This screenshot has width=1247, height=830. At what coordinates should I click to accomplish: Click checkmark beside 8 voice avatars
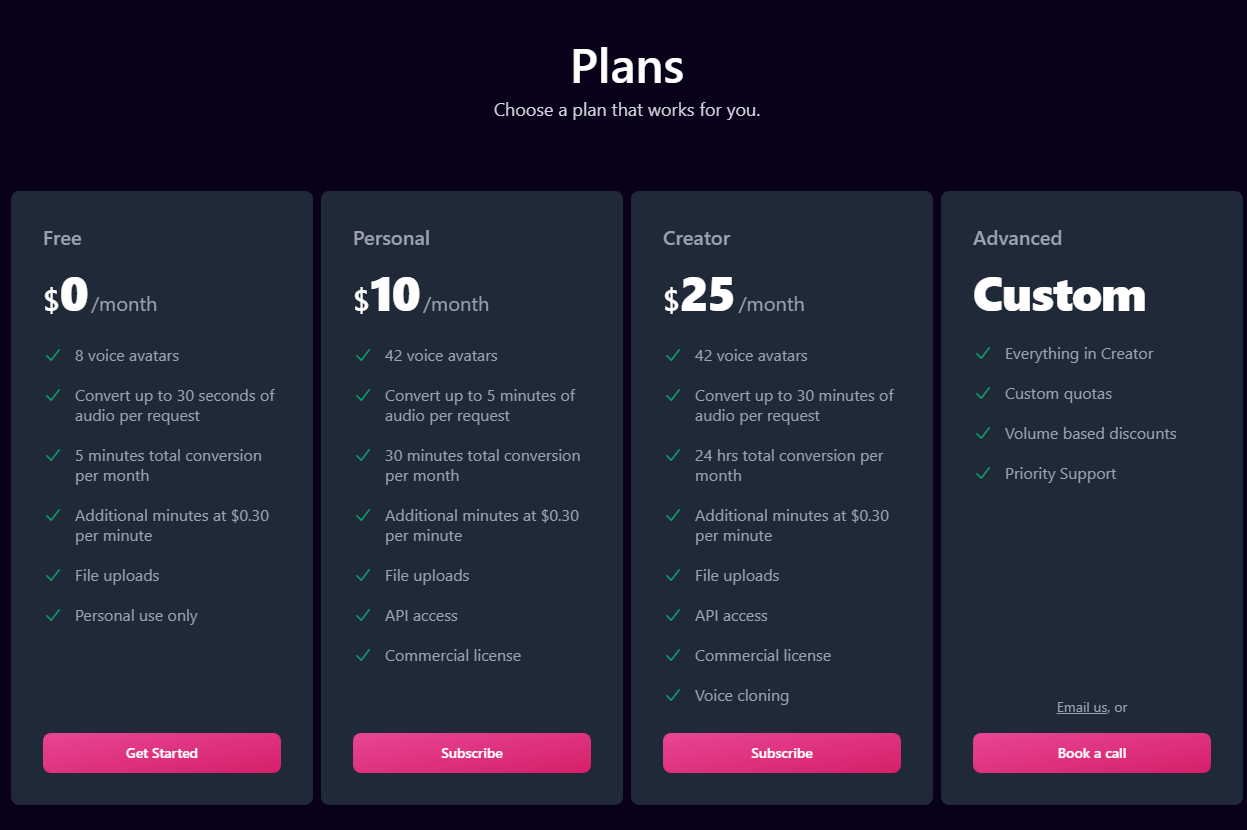pos(53,355)
